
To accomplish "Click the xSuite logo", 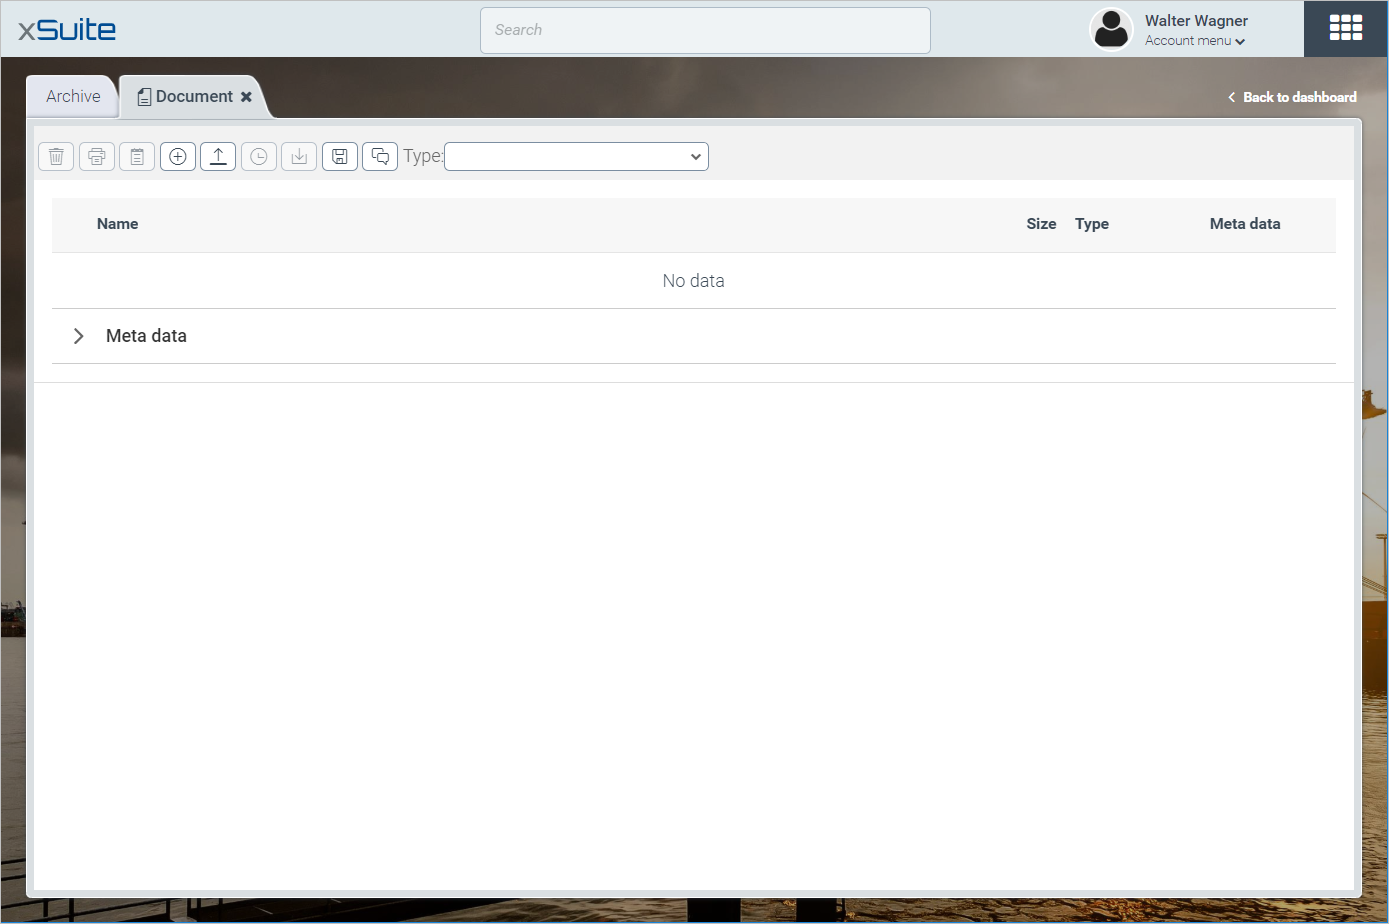I will (x=67, y=29).
